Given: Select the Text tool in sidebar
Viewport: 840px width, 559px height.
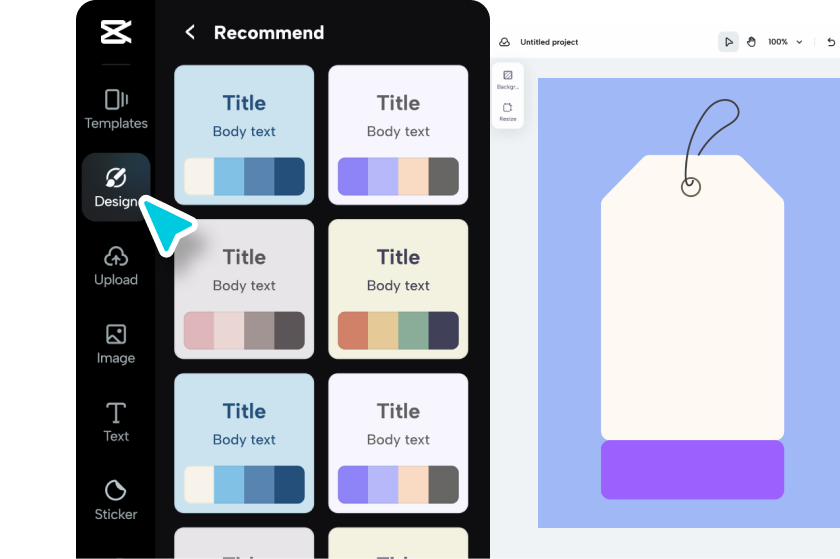Looking at the screenshot, I should pos(116,422).
